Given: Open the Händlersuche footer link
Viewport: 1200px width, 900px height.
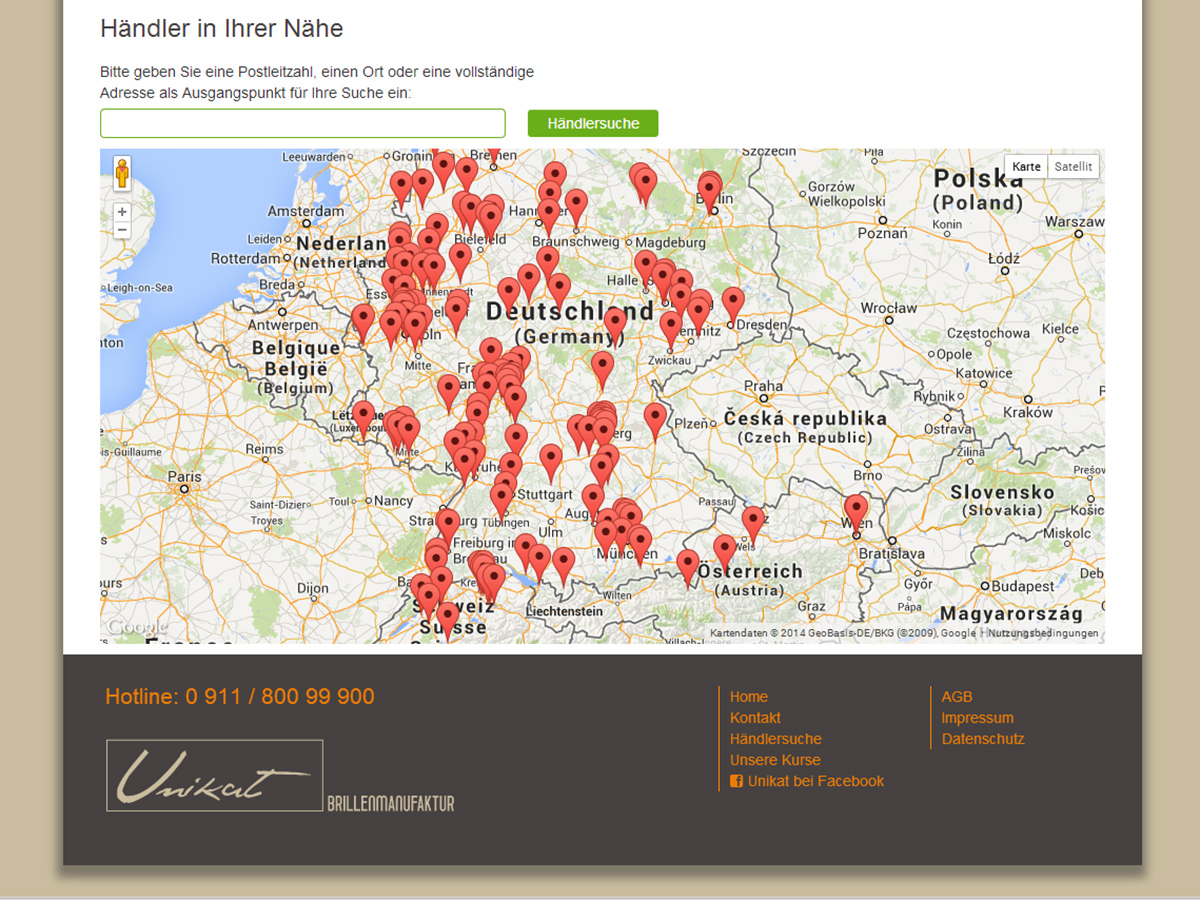Looking at the screenshot, I should click(x=775, y=739).
